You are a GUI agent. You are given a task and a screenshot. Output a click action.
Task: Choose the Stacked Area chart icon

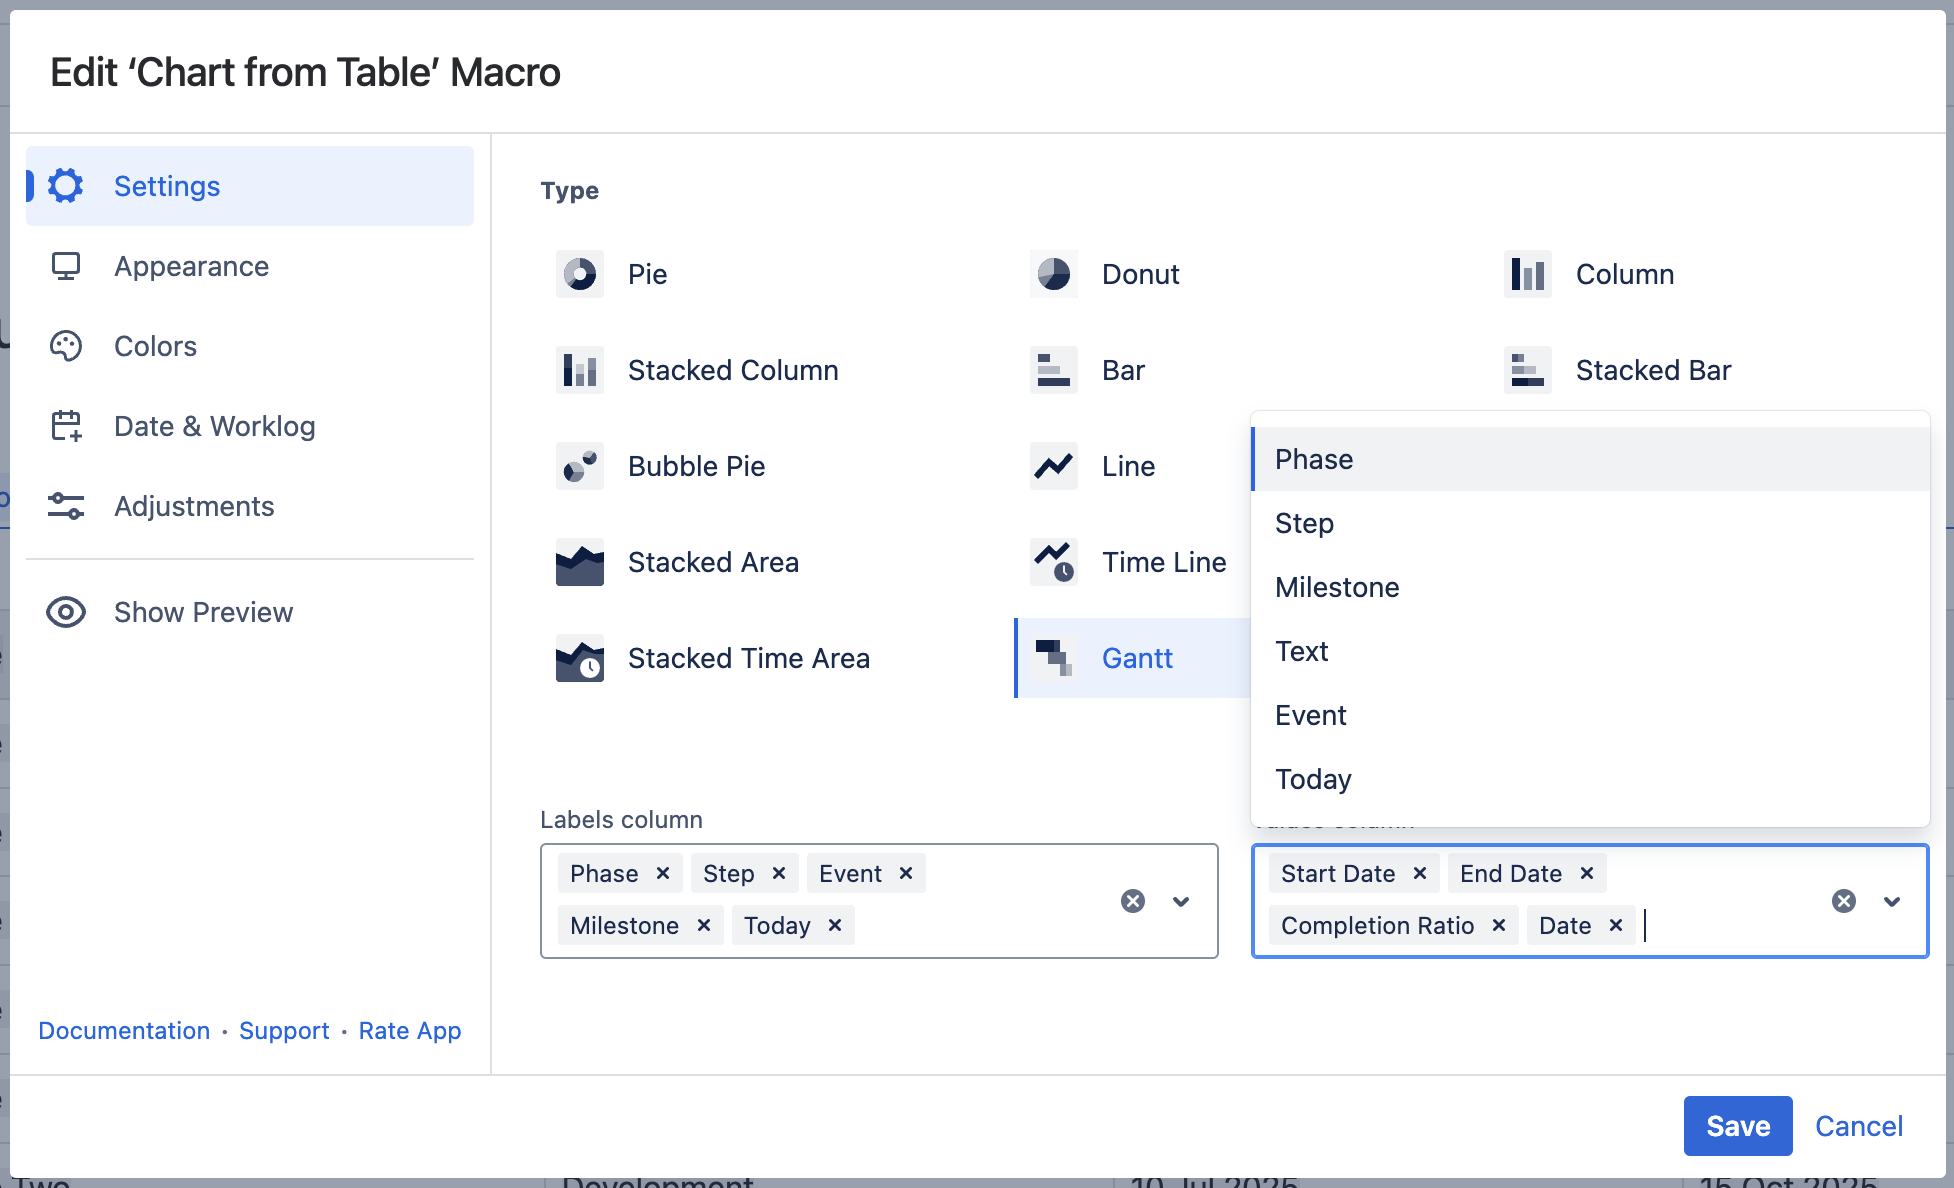coord(580,562)
